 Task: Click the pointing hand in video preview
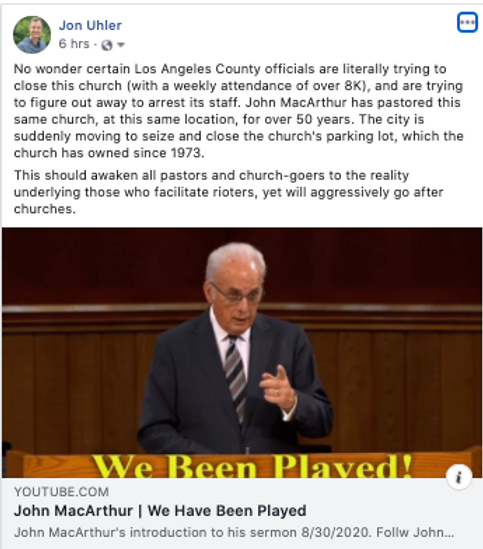coord(279,389)
